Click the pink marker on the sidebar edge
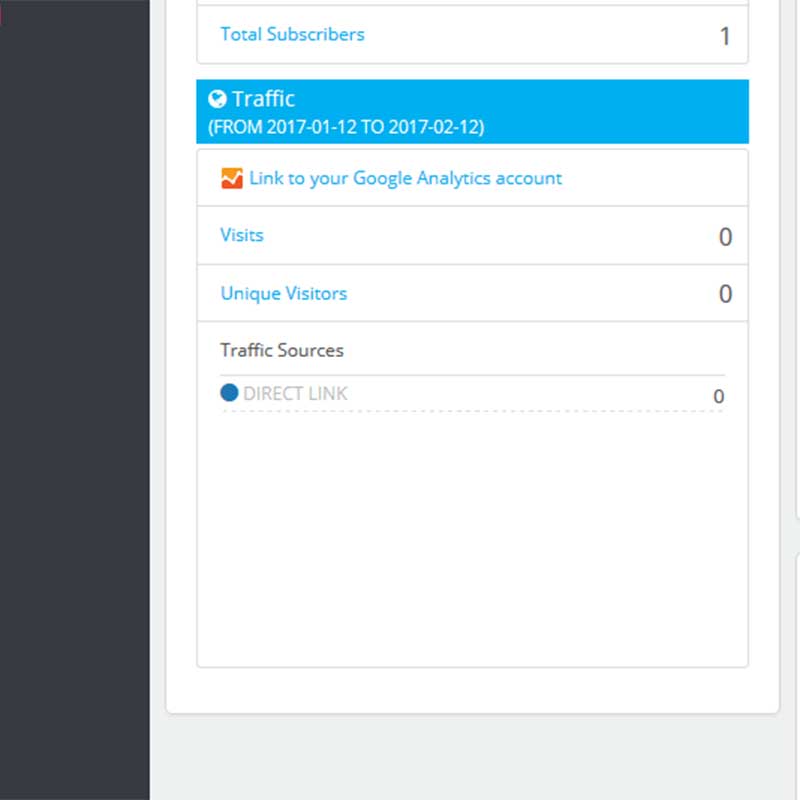This screenshot has width=800, height=800. pos(1,17)
